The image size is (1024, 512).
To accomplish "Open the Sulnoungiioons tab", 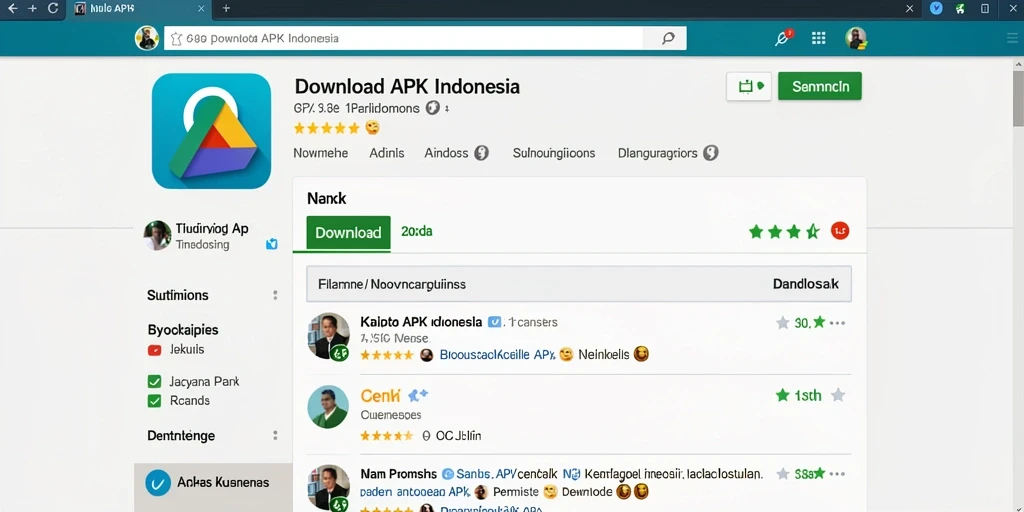I will [x=554, y=153].
